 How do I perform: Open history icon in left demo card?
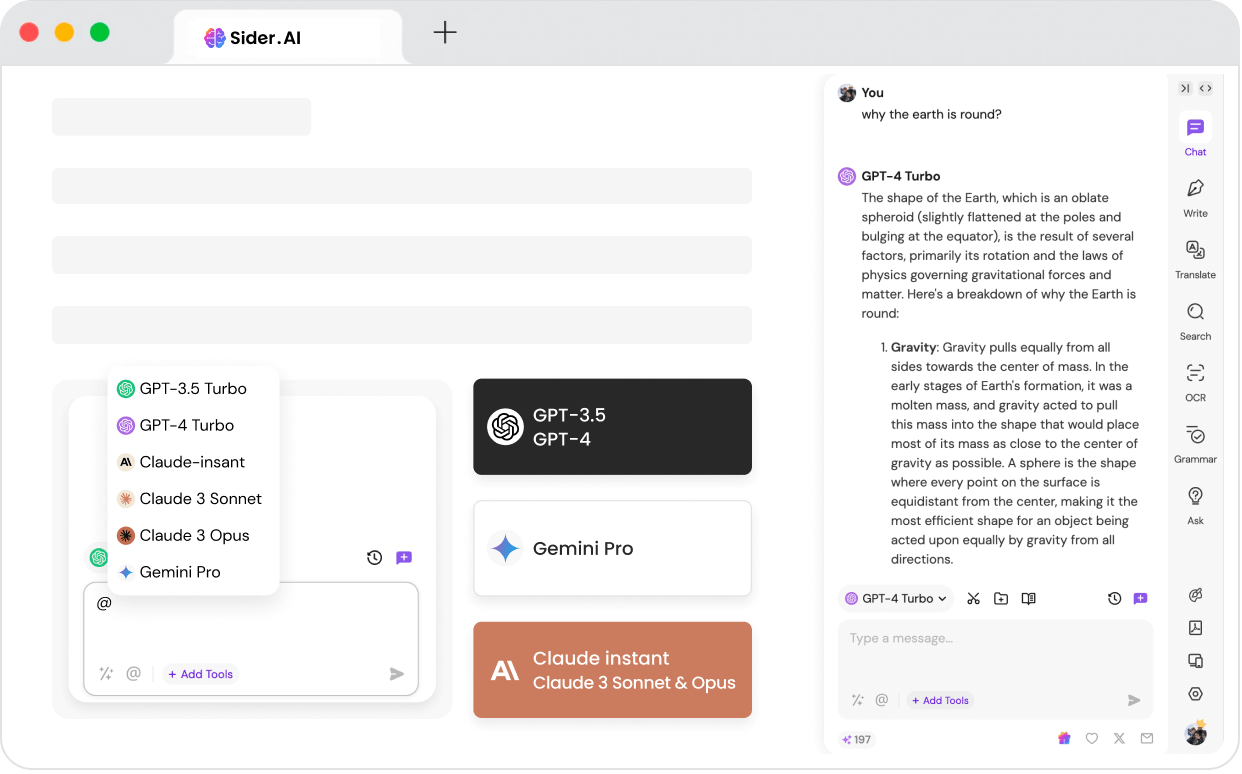coord(374,558)
